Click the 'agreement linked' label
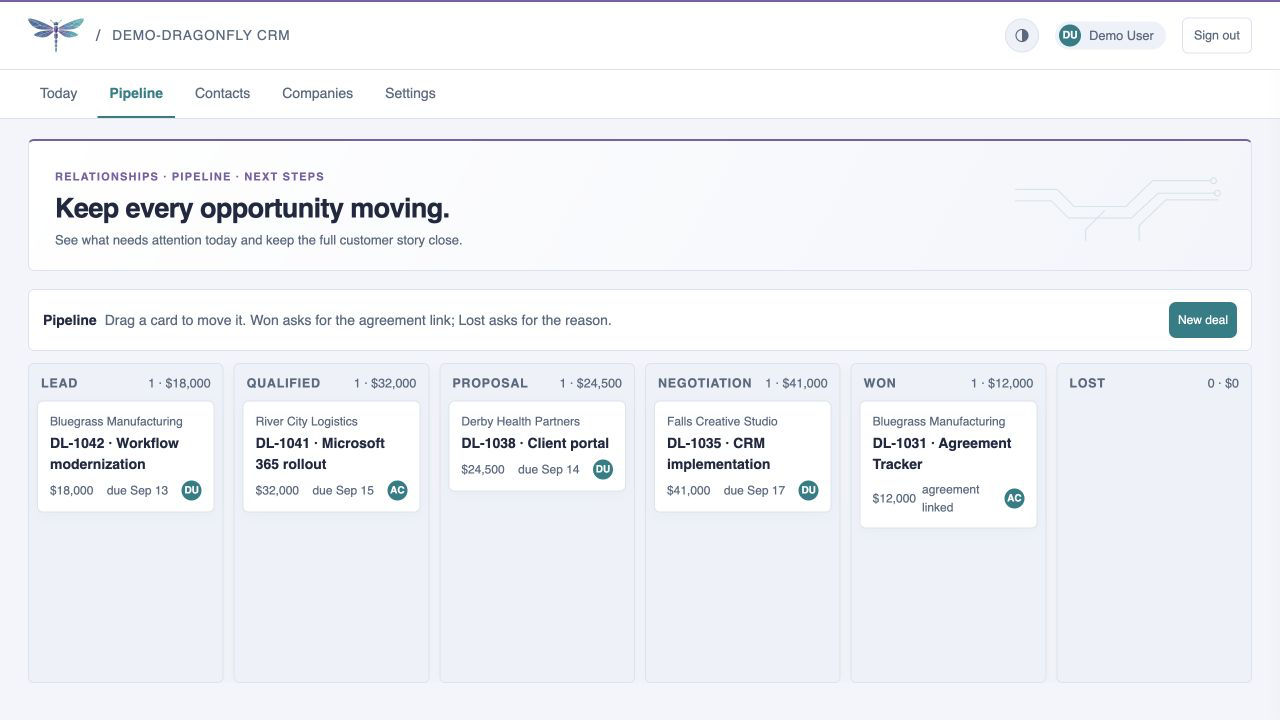Image resolution: width=1280 pixels, height=720 pixels. pos(951,498)
